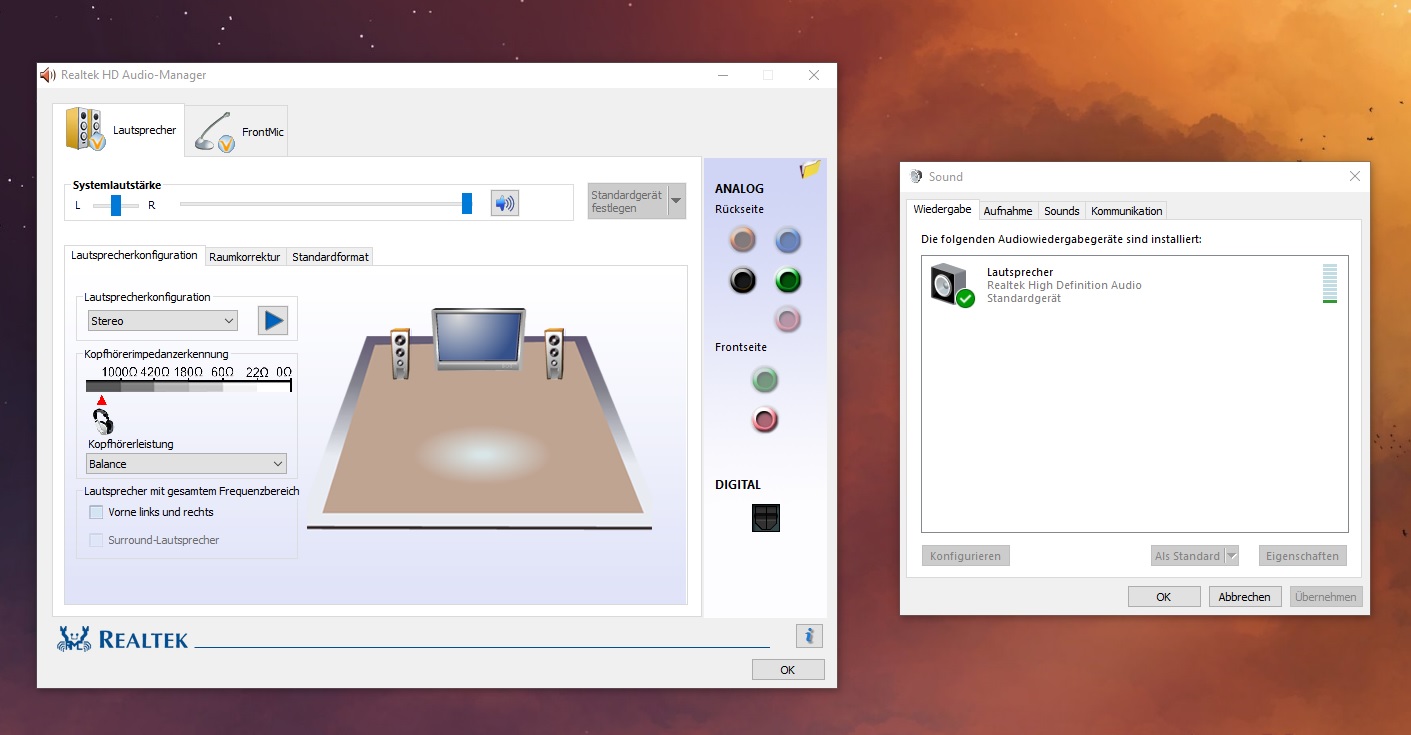Open the Lautsprecherkonfiguration tab
The height and width of the screenshot is (735, 1411).
point(135,255)
